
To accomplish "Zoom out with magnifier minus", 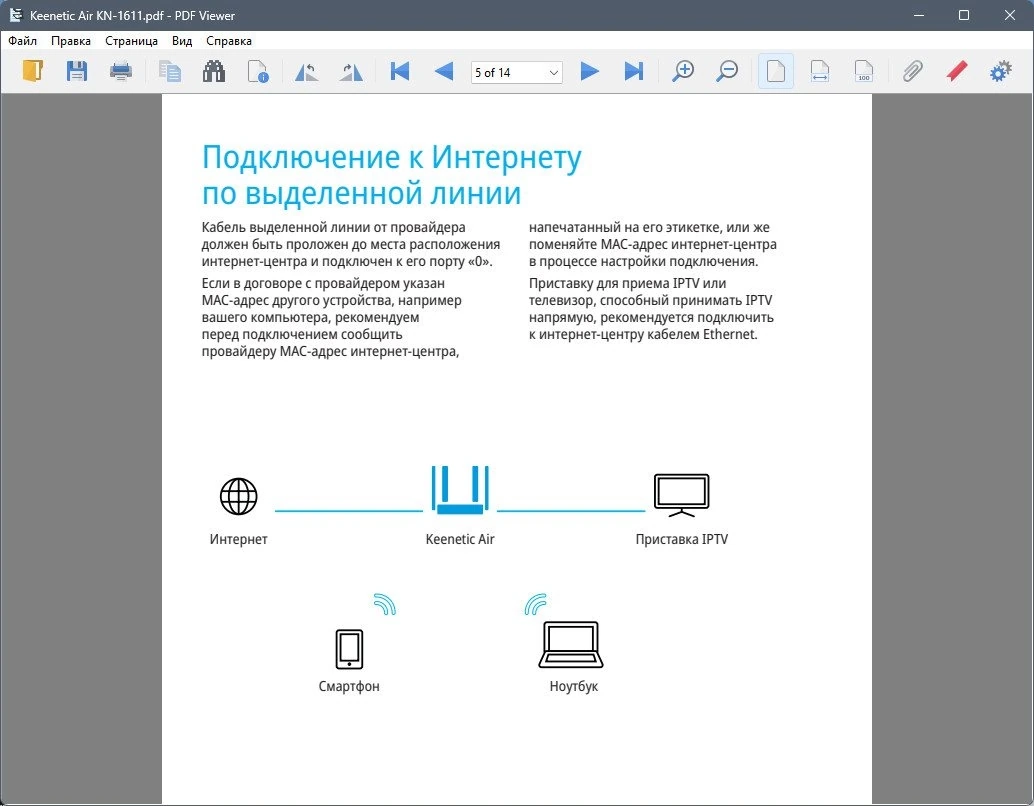I will pyautogui.click(x=727, y=71).
